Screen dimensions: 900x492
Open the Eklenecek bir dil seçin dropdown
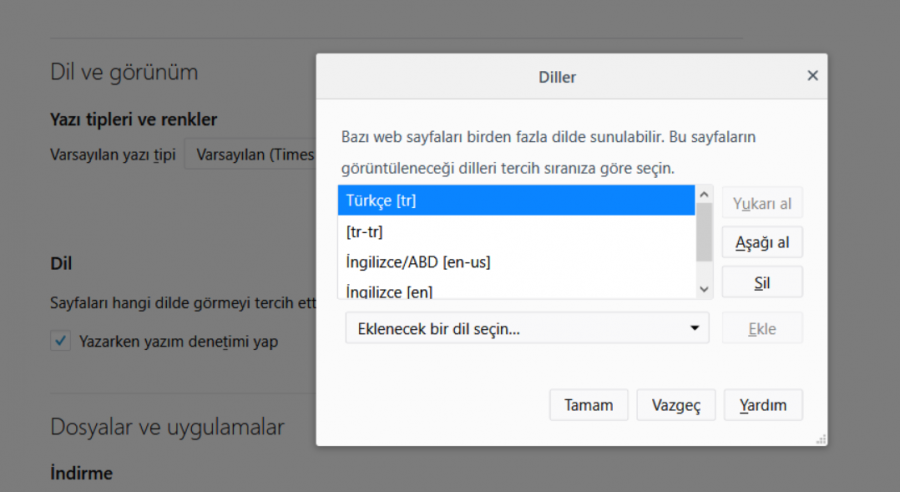coord(526,328)
